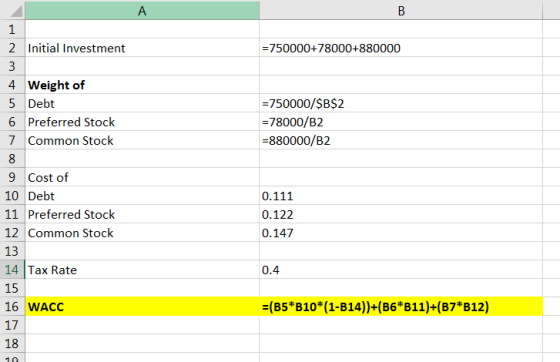This screenshot has height=362, width=560.
Task: Select row 18 header
Action: 12,344
